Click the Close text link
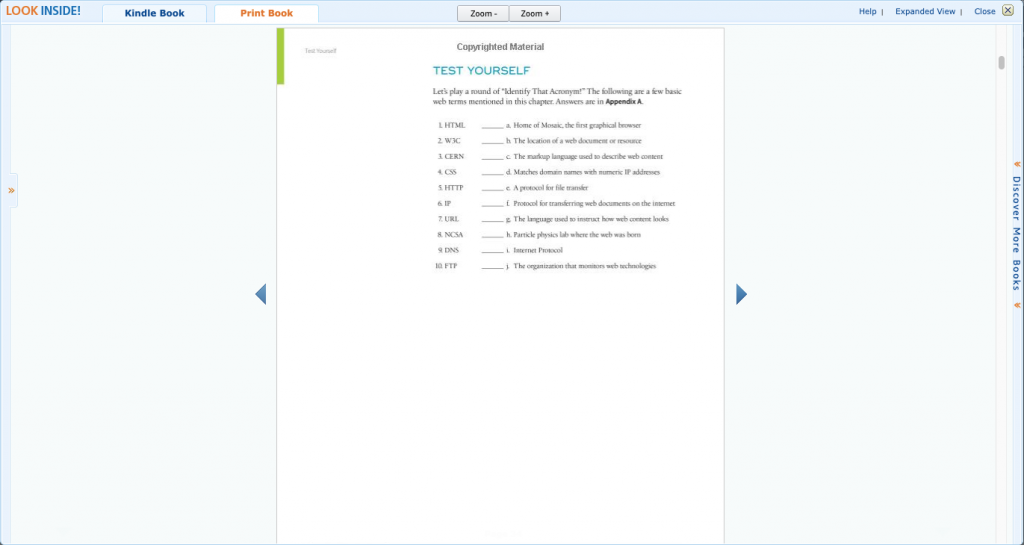 point(984,12)
